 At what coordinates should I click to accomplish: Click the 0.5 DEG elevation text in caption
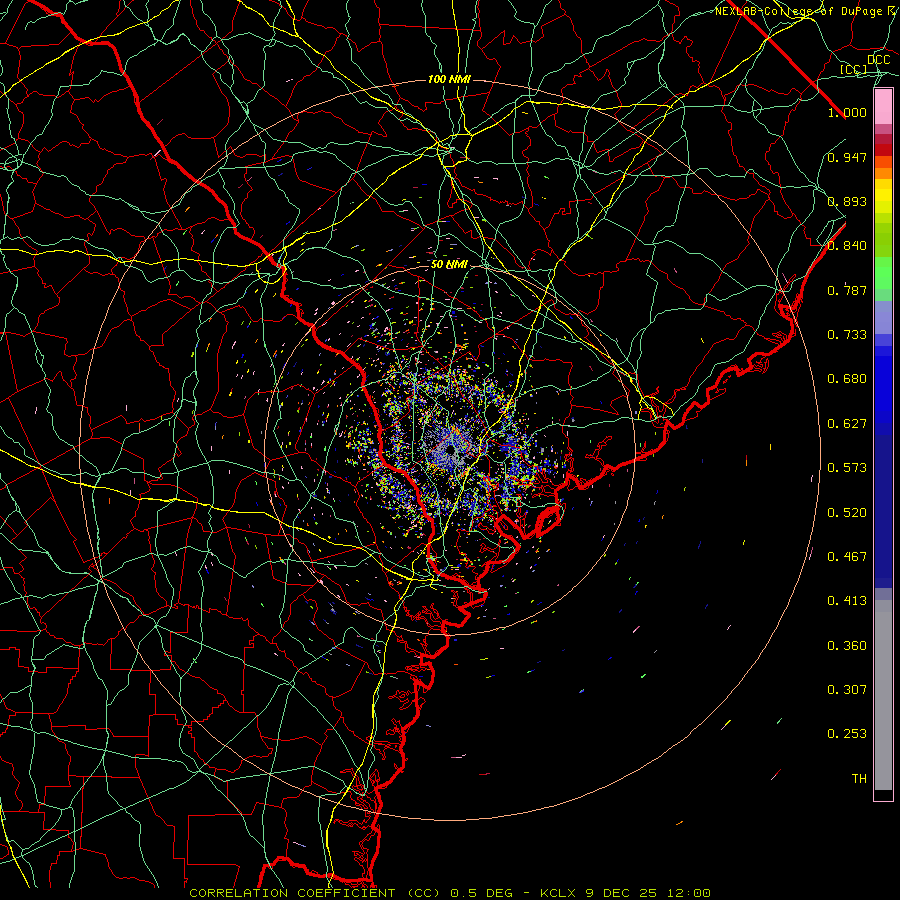point(483,893)
